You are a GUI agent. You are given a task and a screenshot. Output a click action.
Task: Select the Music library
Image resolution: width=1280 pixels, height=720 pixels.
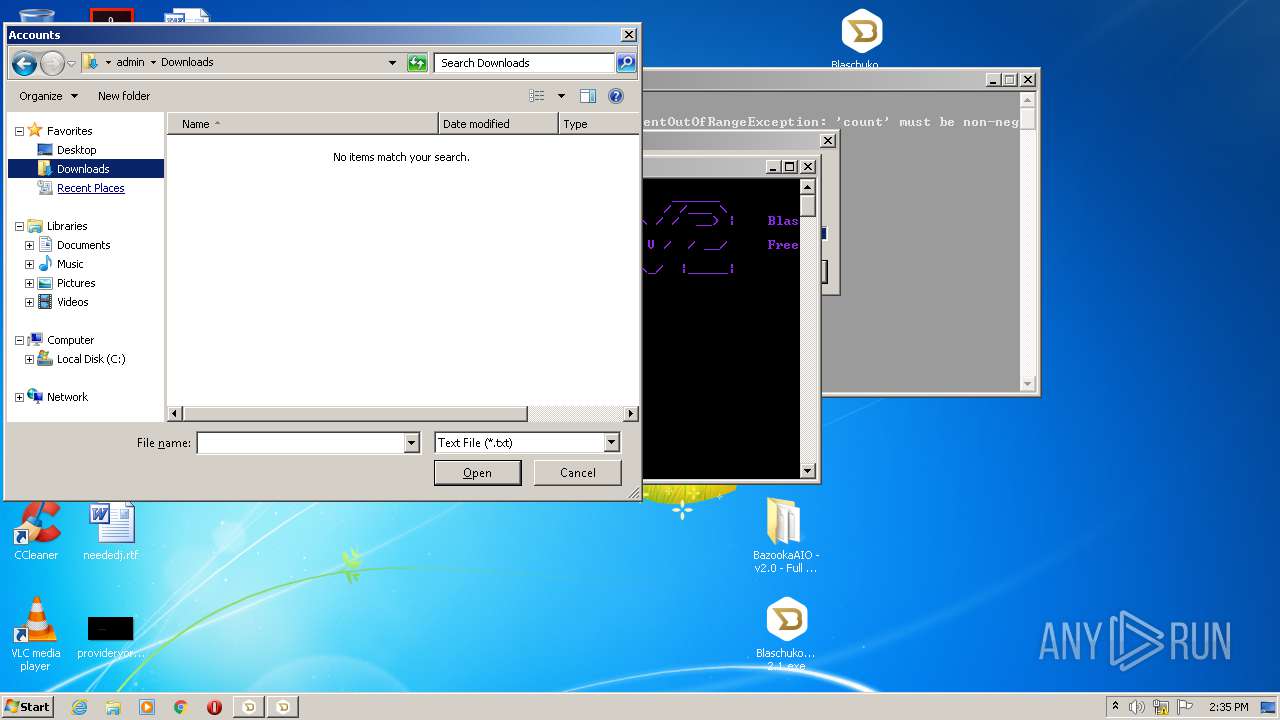tap(70, 264)
